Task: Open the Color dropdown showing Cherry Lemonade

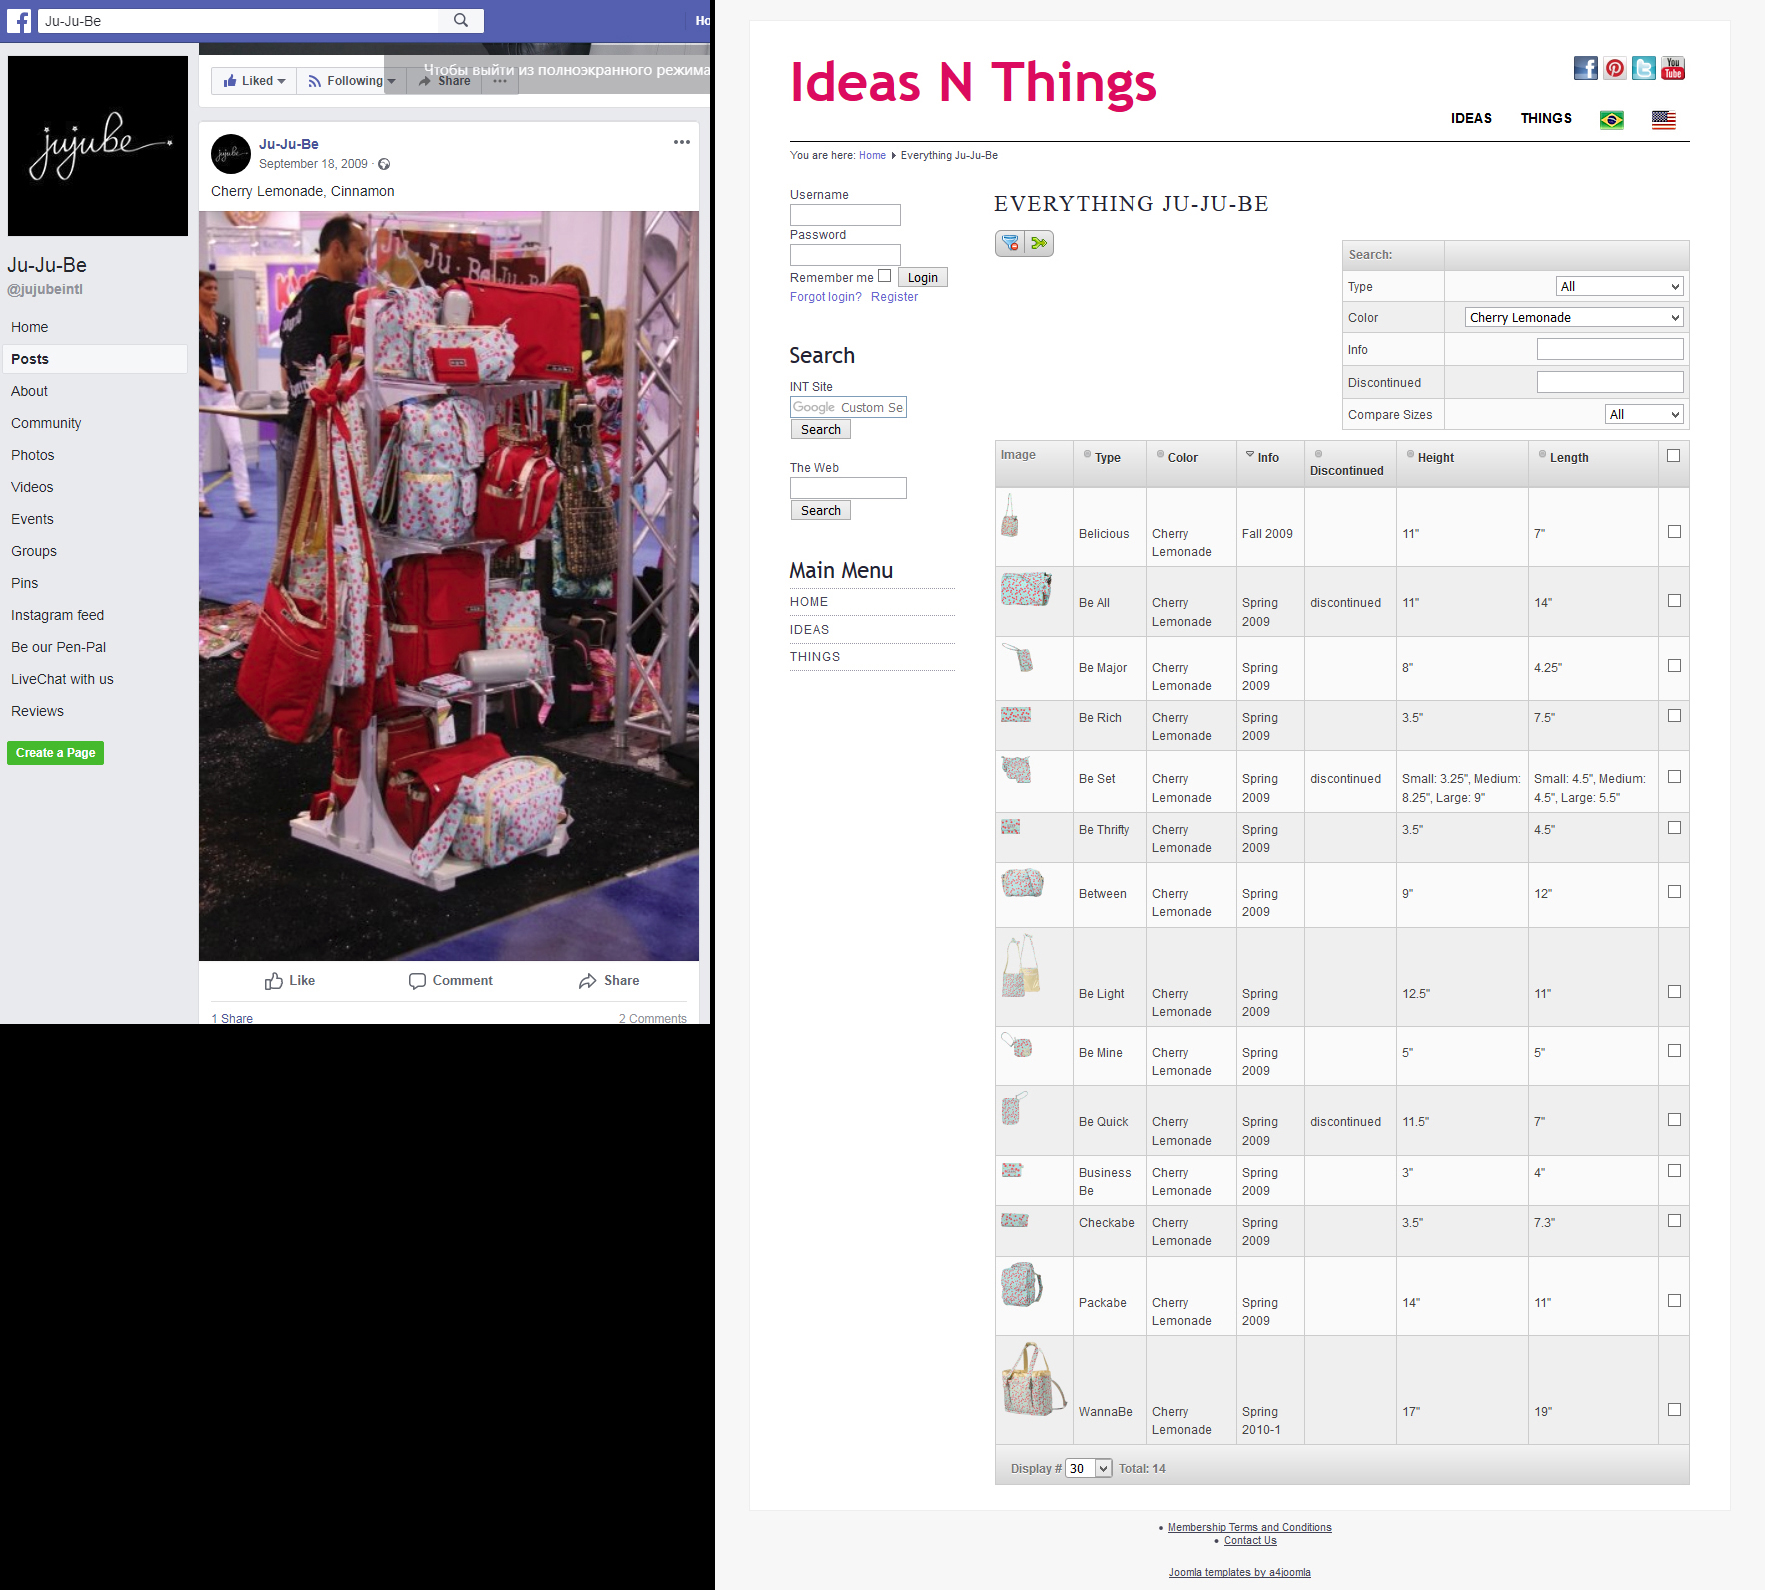Action: pyautogui.click(x=1575, y=317)
